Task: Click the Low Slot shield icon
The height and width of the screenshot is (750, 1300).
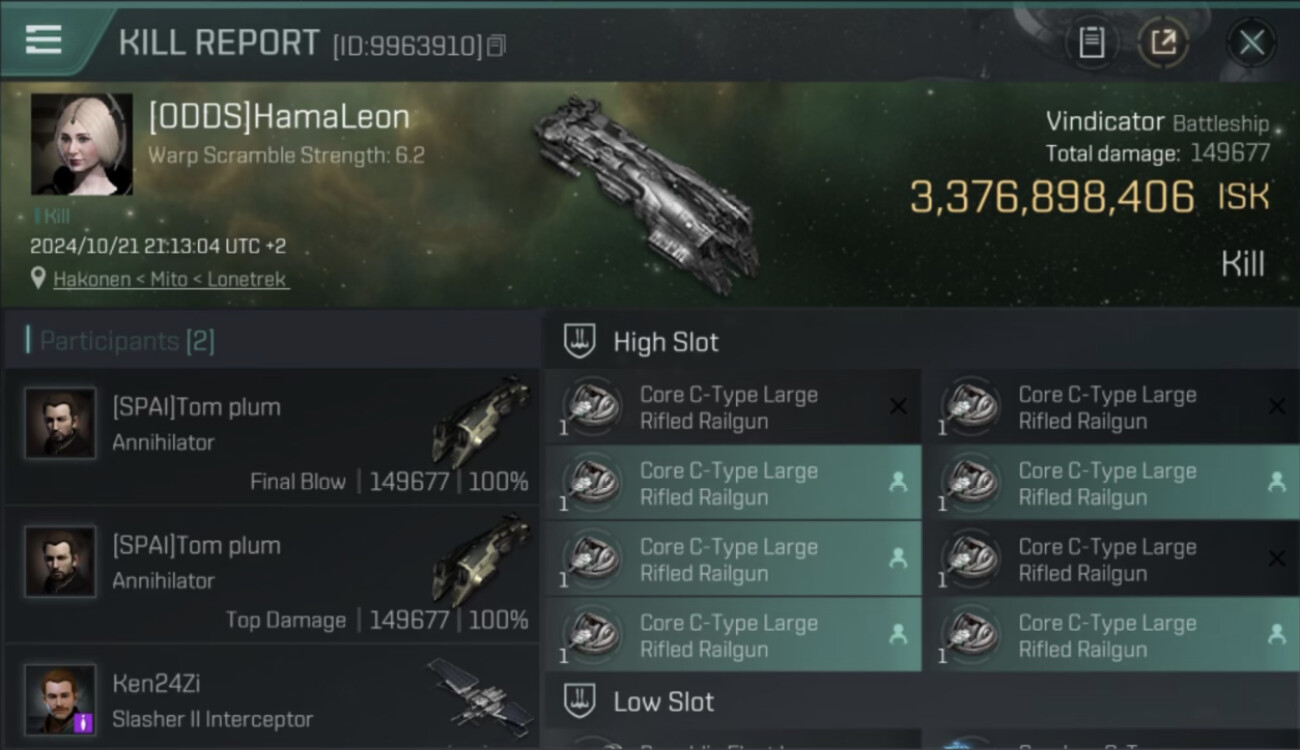Action: pos(580,701)
